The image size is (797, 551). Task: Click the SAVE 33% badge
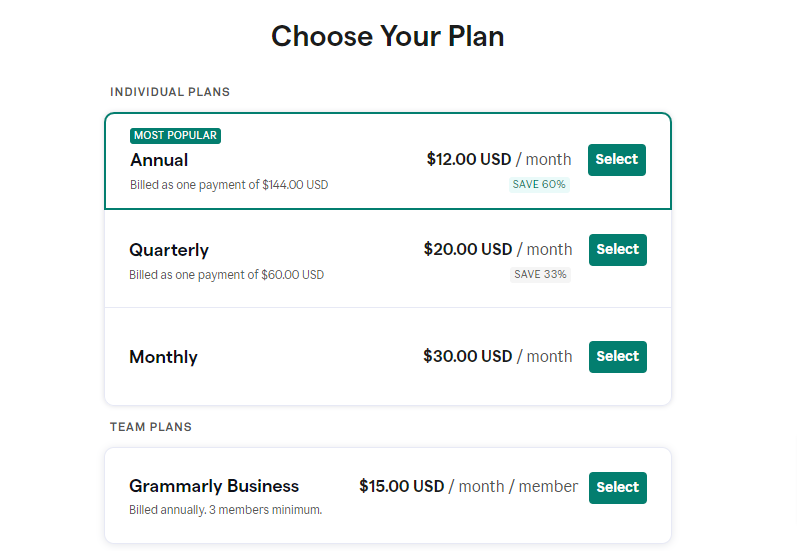click(540, 274)
